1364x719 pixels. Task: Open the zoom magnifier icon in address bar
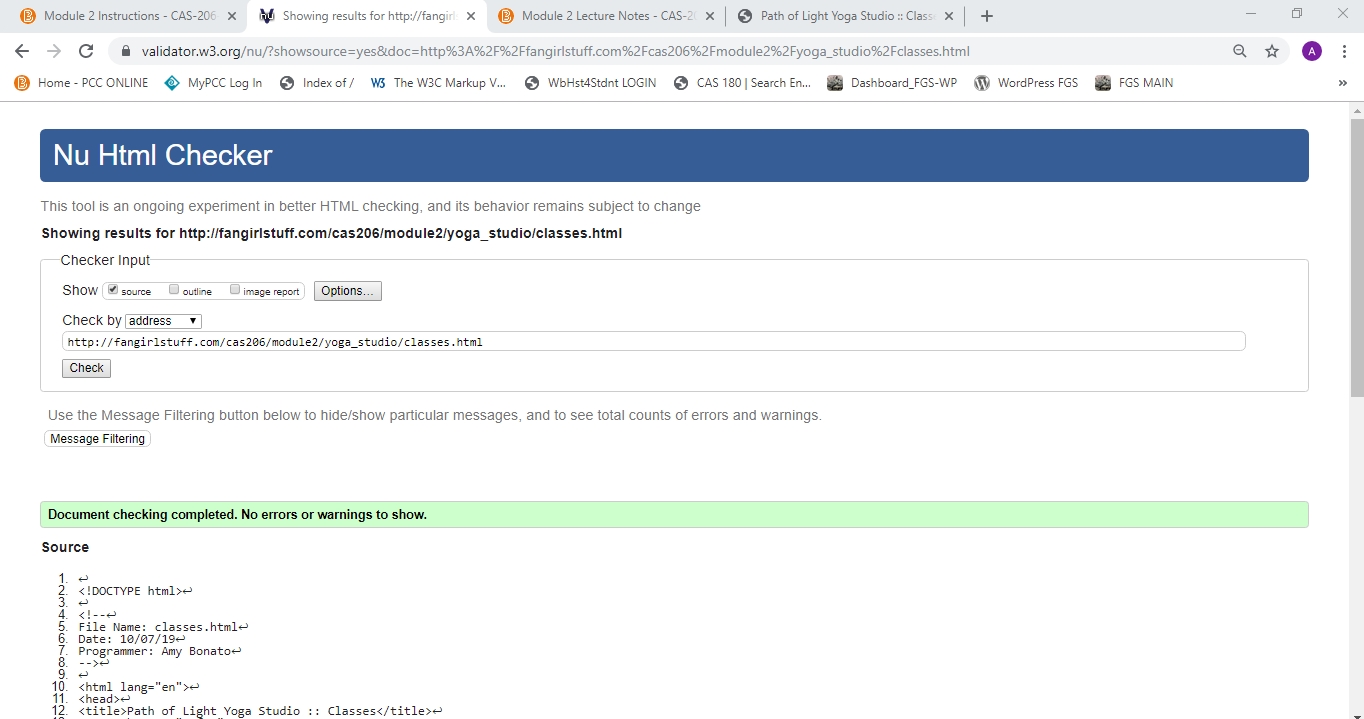1240,51
